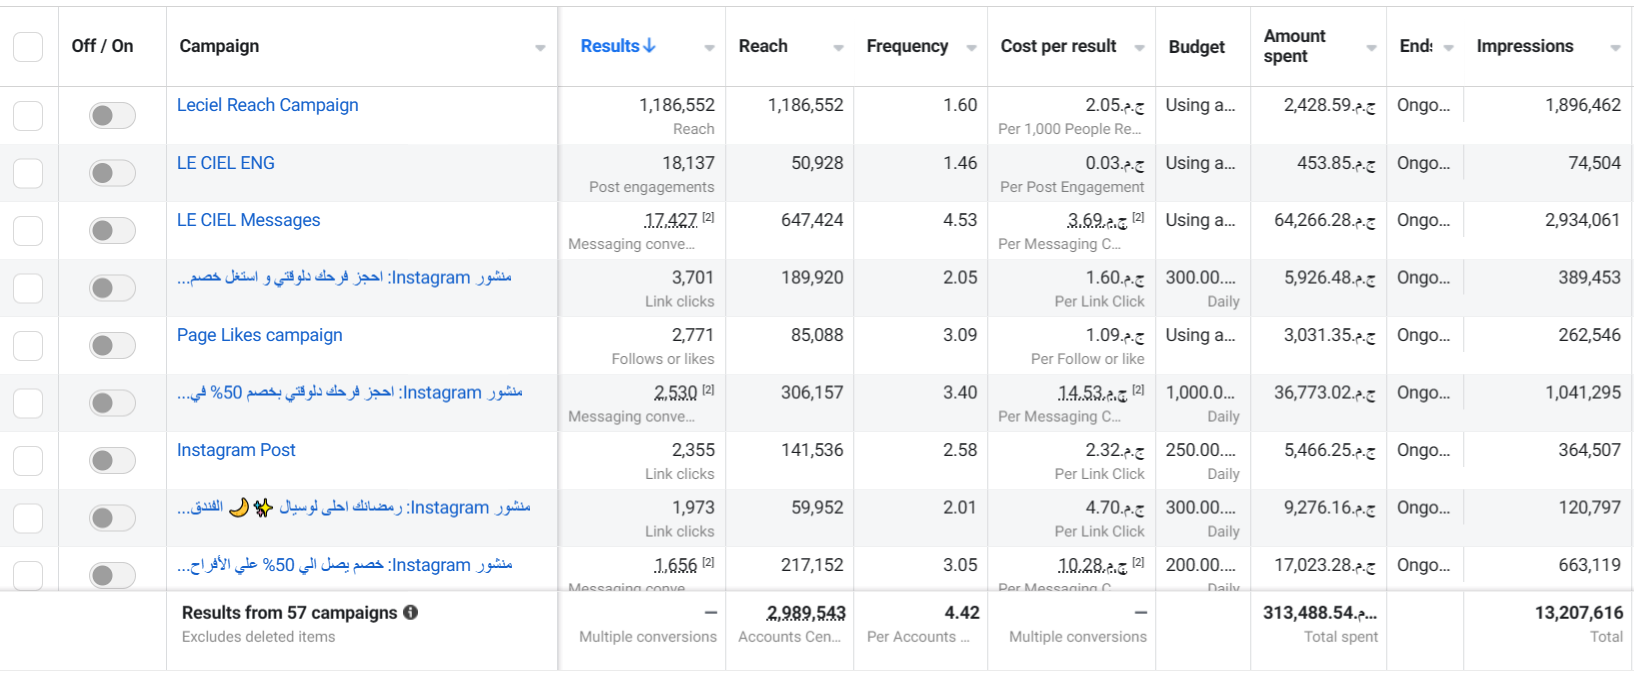
Task: Select the Leciel Reach Campaign row checkbox
Action: [x=28, y=116]
